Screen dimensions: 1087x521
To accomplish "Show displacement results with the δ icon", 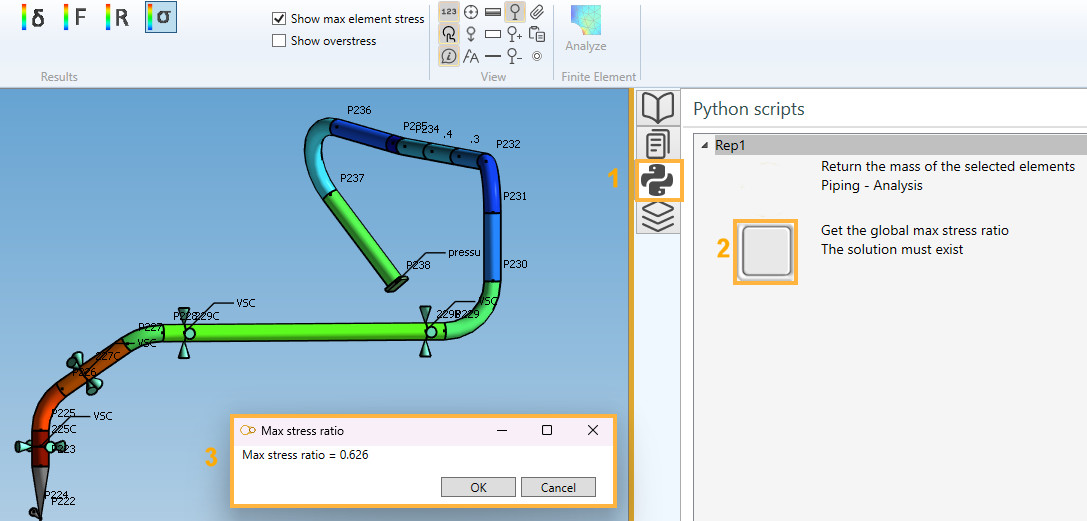I will (33, 17).
